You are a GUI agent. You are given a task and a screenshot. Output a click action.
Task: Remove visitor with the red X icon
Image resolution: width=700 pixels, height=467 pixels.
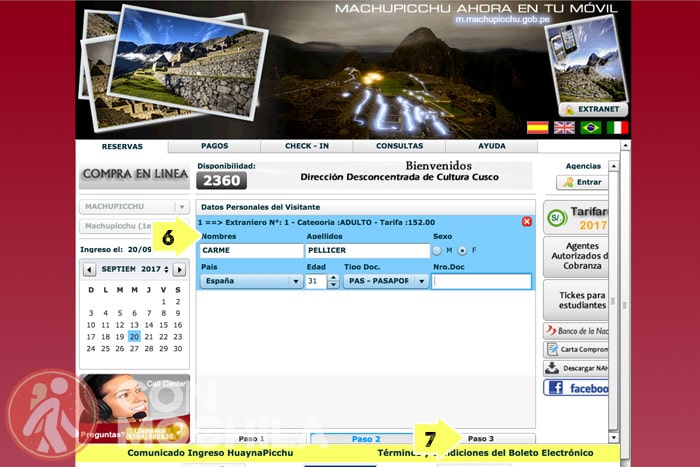(527, 221)
